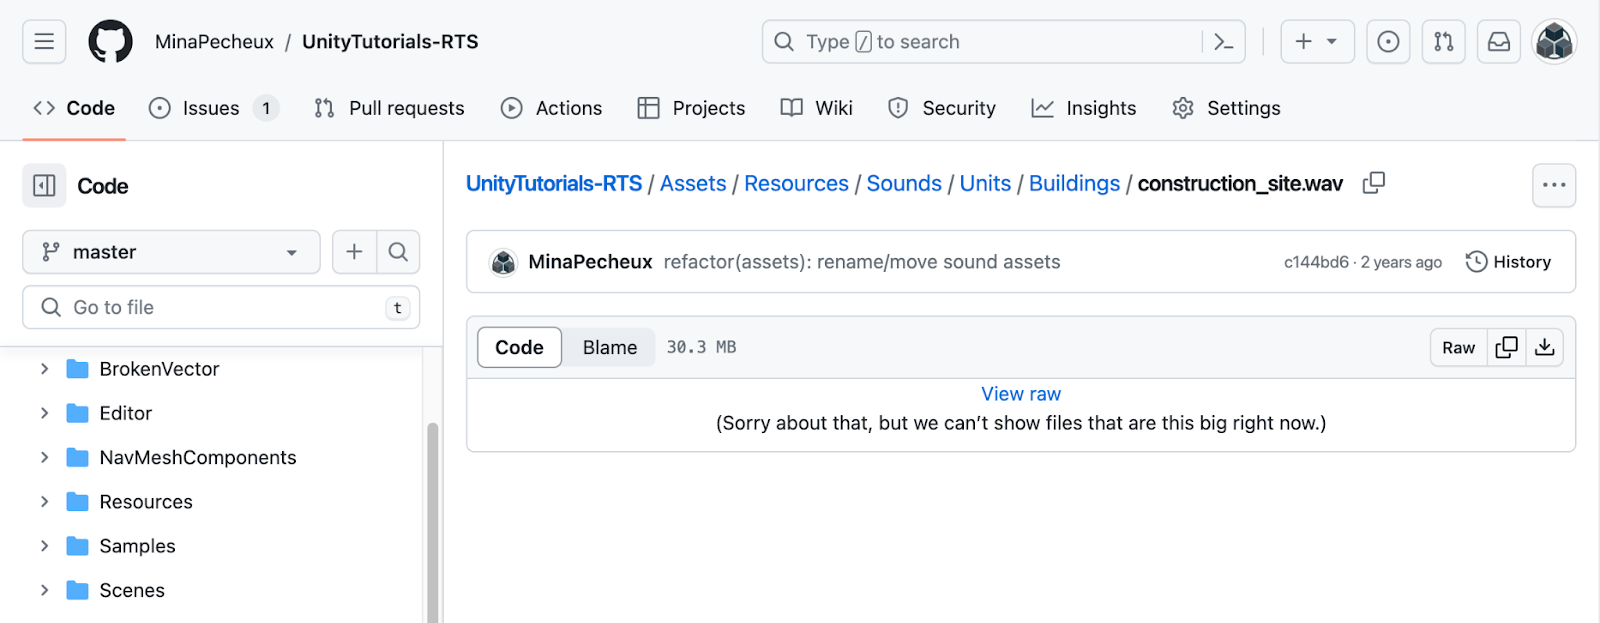Image resolution: width=1600 pixels, height=623 pixels.
Task: Click the commit author avatar image
Action: tap(503, 262)
